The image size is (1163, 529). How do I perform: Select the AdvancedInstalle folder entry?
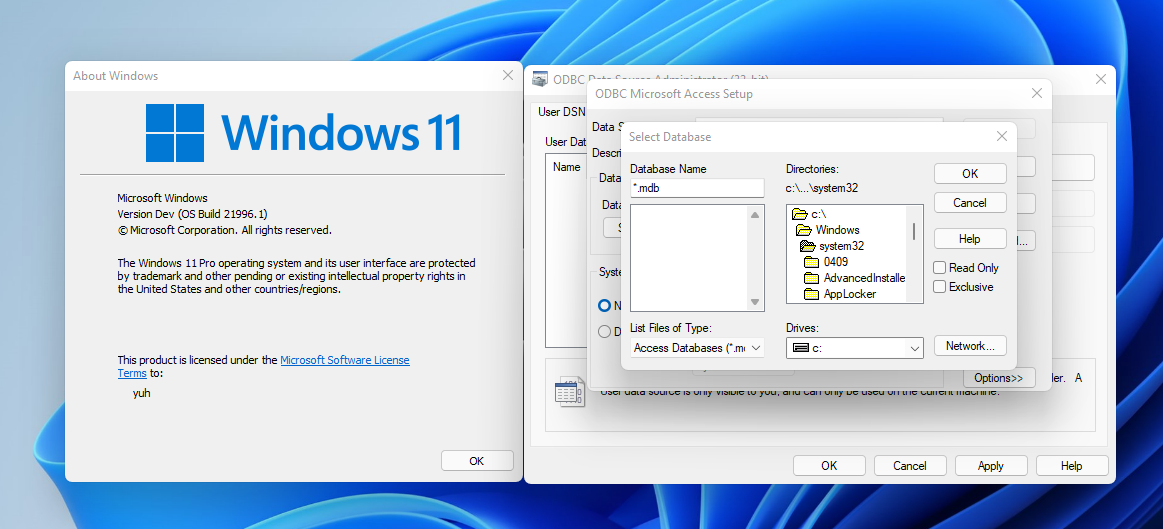tap(854, 277)
